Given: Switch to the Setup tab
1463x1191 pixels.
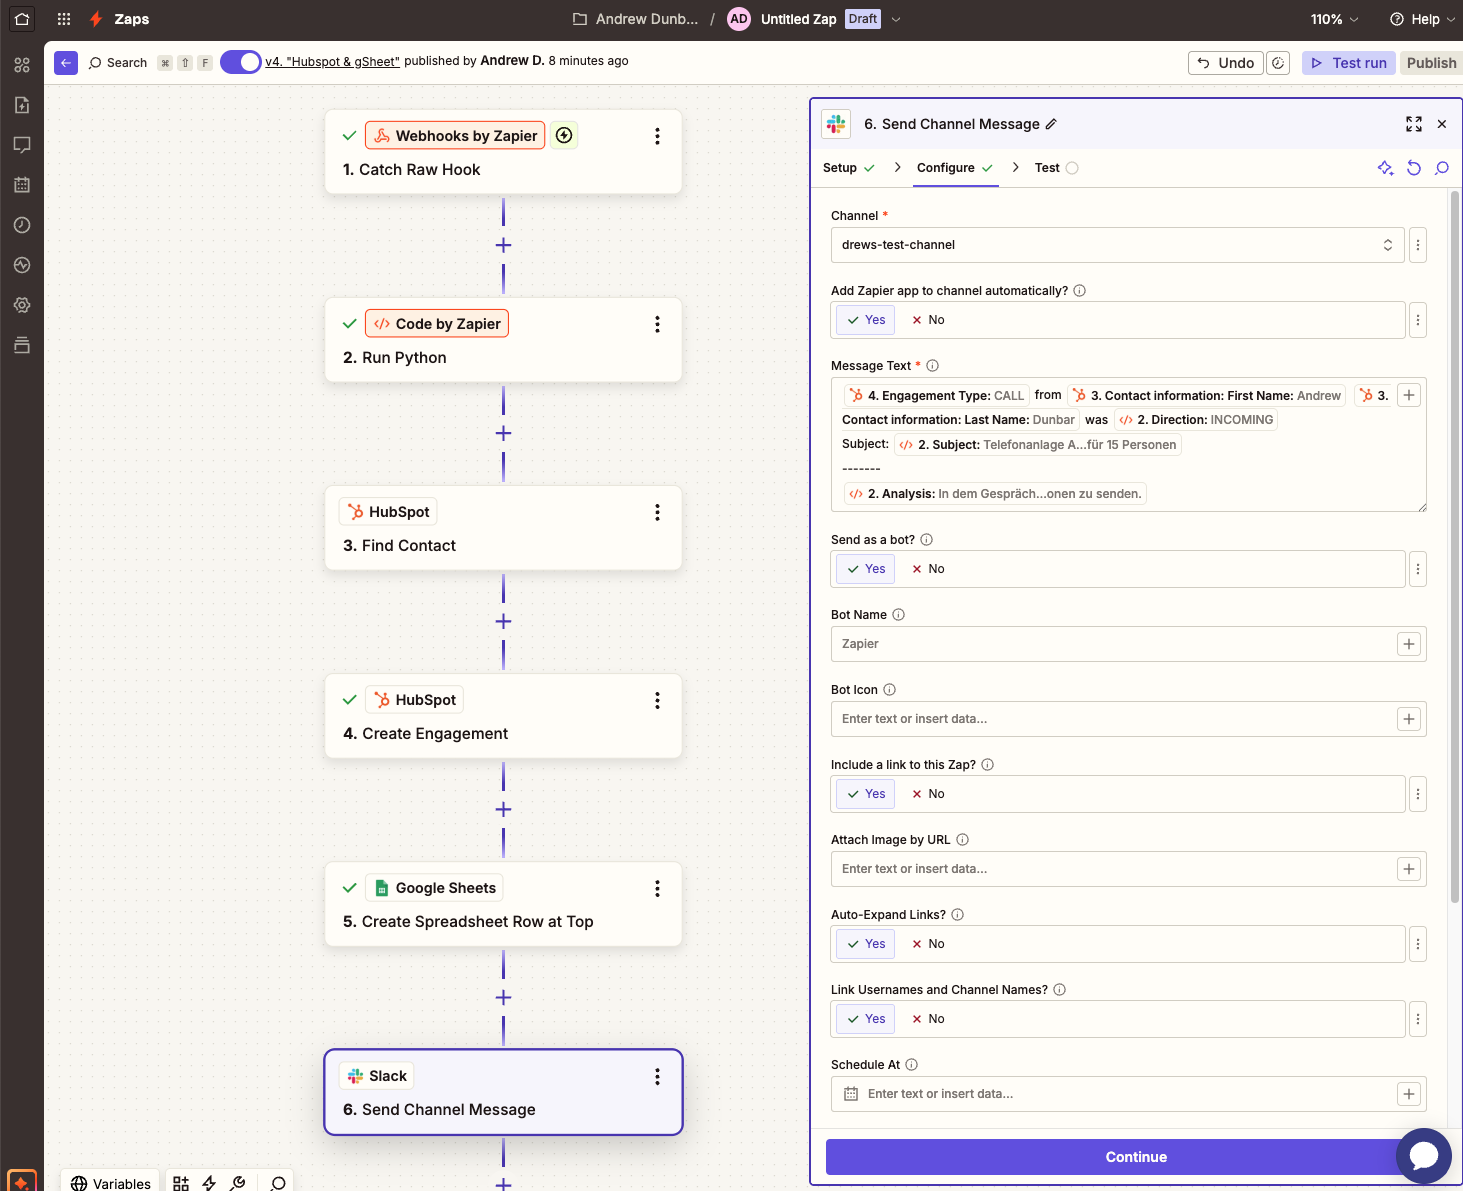Looking at the screenshot, I should [849, 168].
